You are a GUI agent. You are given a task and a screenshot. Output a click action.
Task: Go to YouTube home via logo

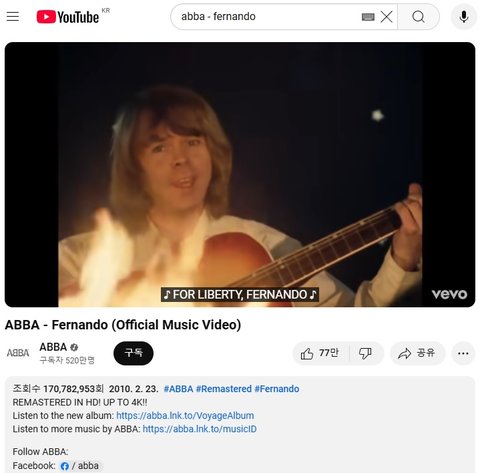[x=68, y=17]
